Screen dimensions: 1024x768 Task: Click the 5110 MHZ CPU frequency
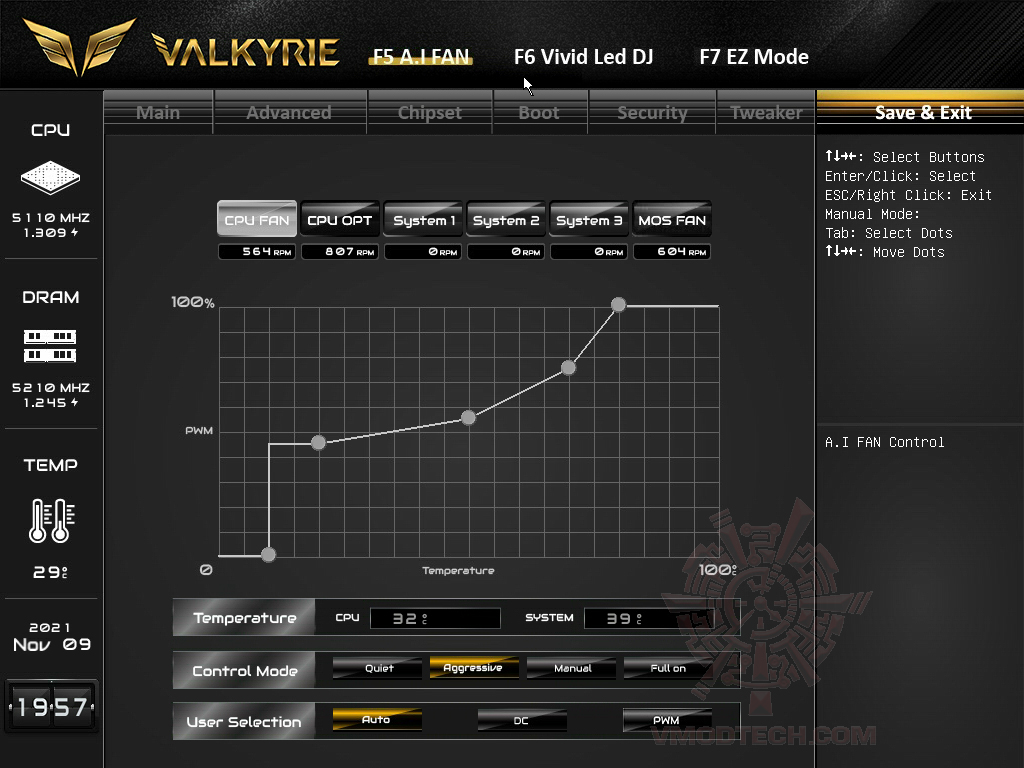(51, 217)
